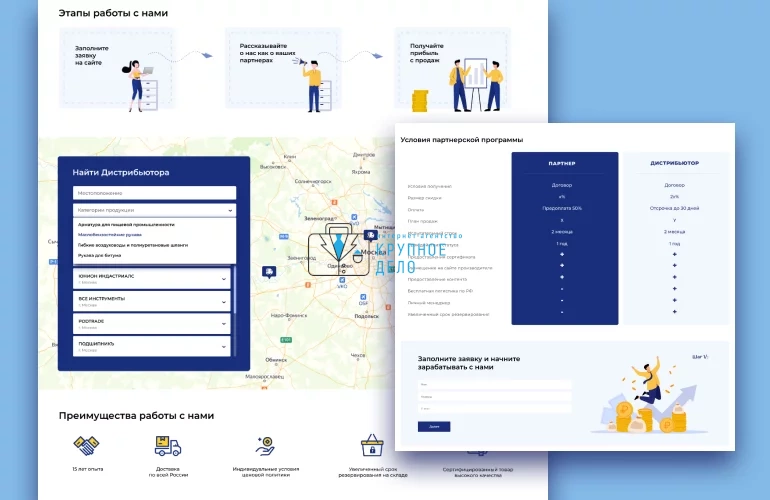Click the 'Чехов' label on the map
770x500 pixels.
point(358,355)
